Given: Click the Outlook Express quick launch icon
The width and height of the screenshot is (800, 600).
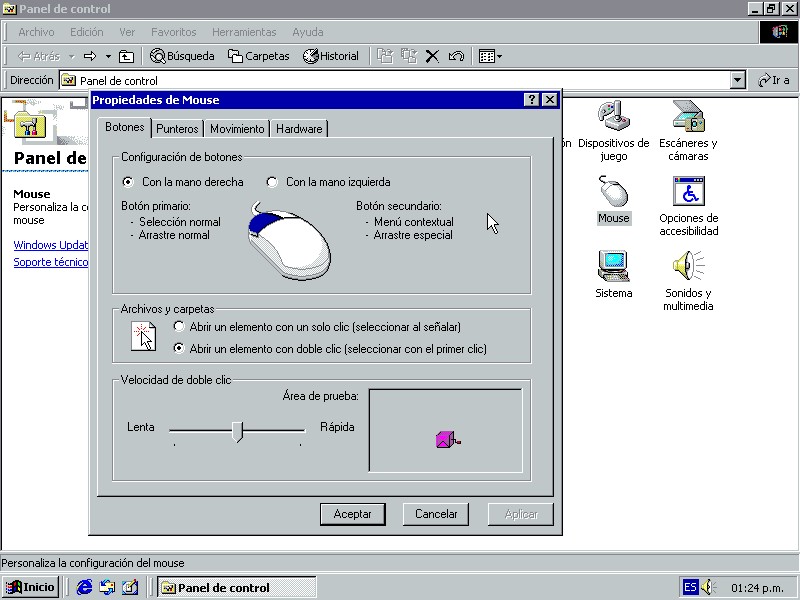Looking at the screenshot, I should 107,587.
